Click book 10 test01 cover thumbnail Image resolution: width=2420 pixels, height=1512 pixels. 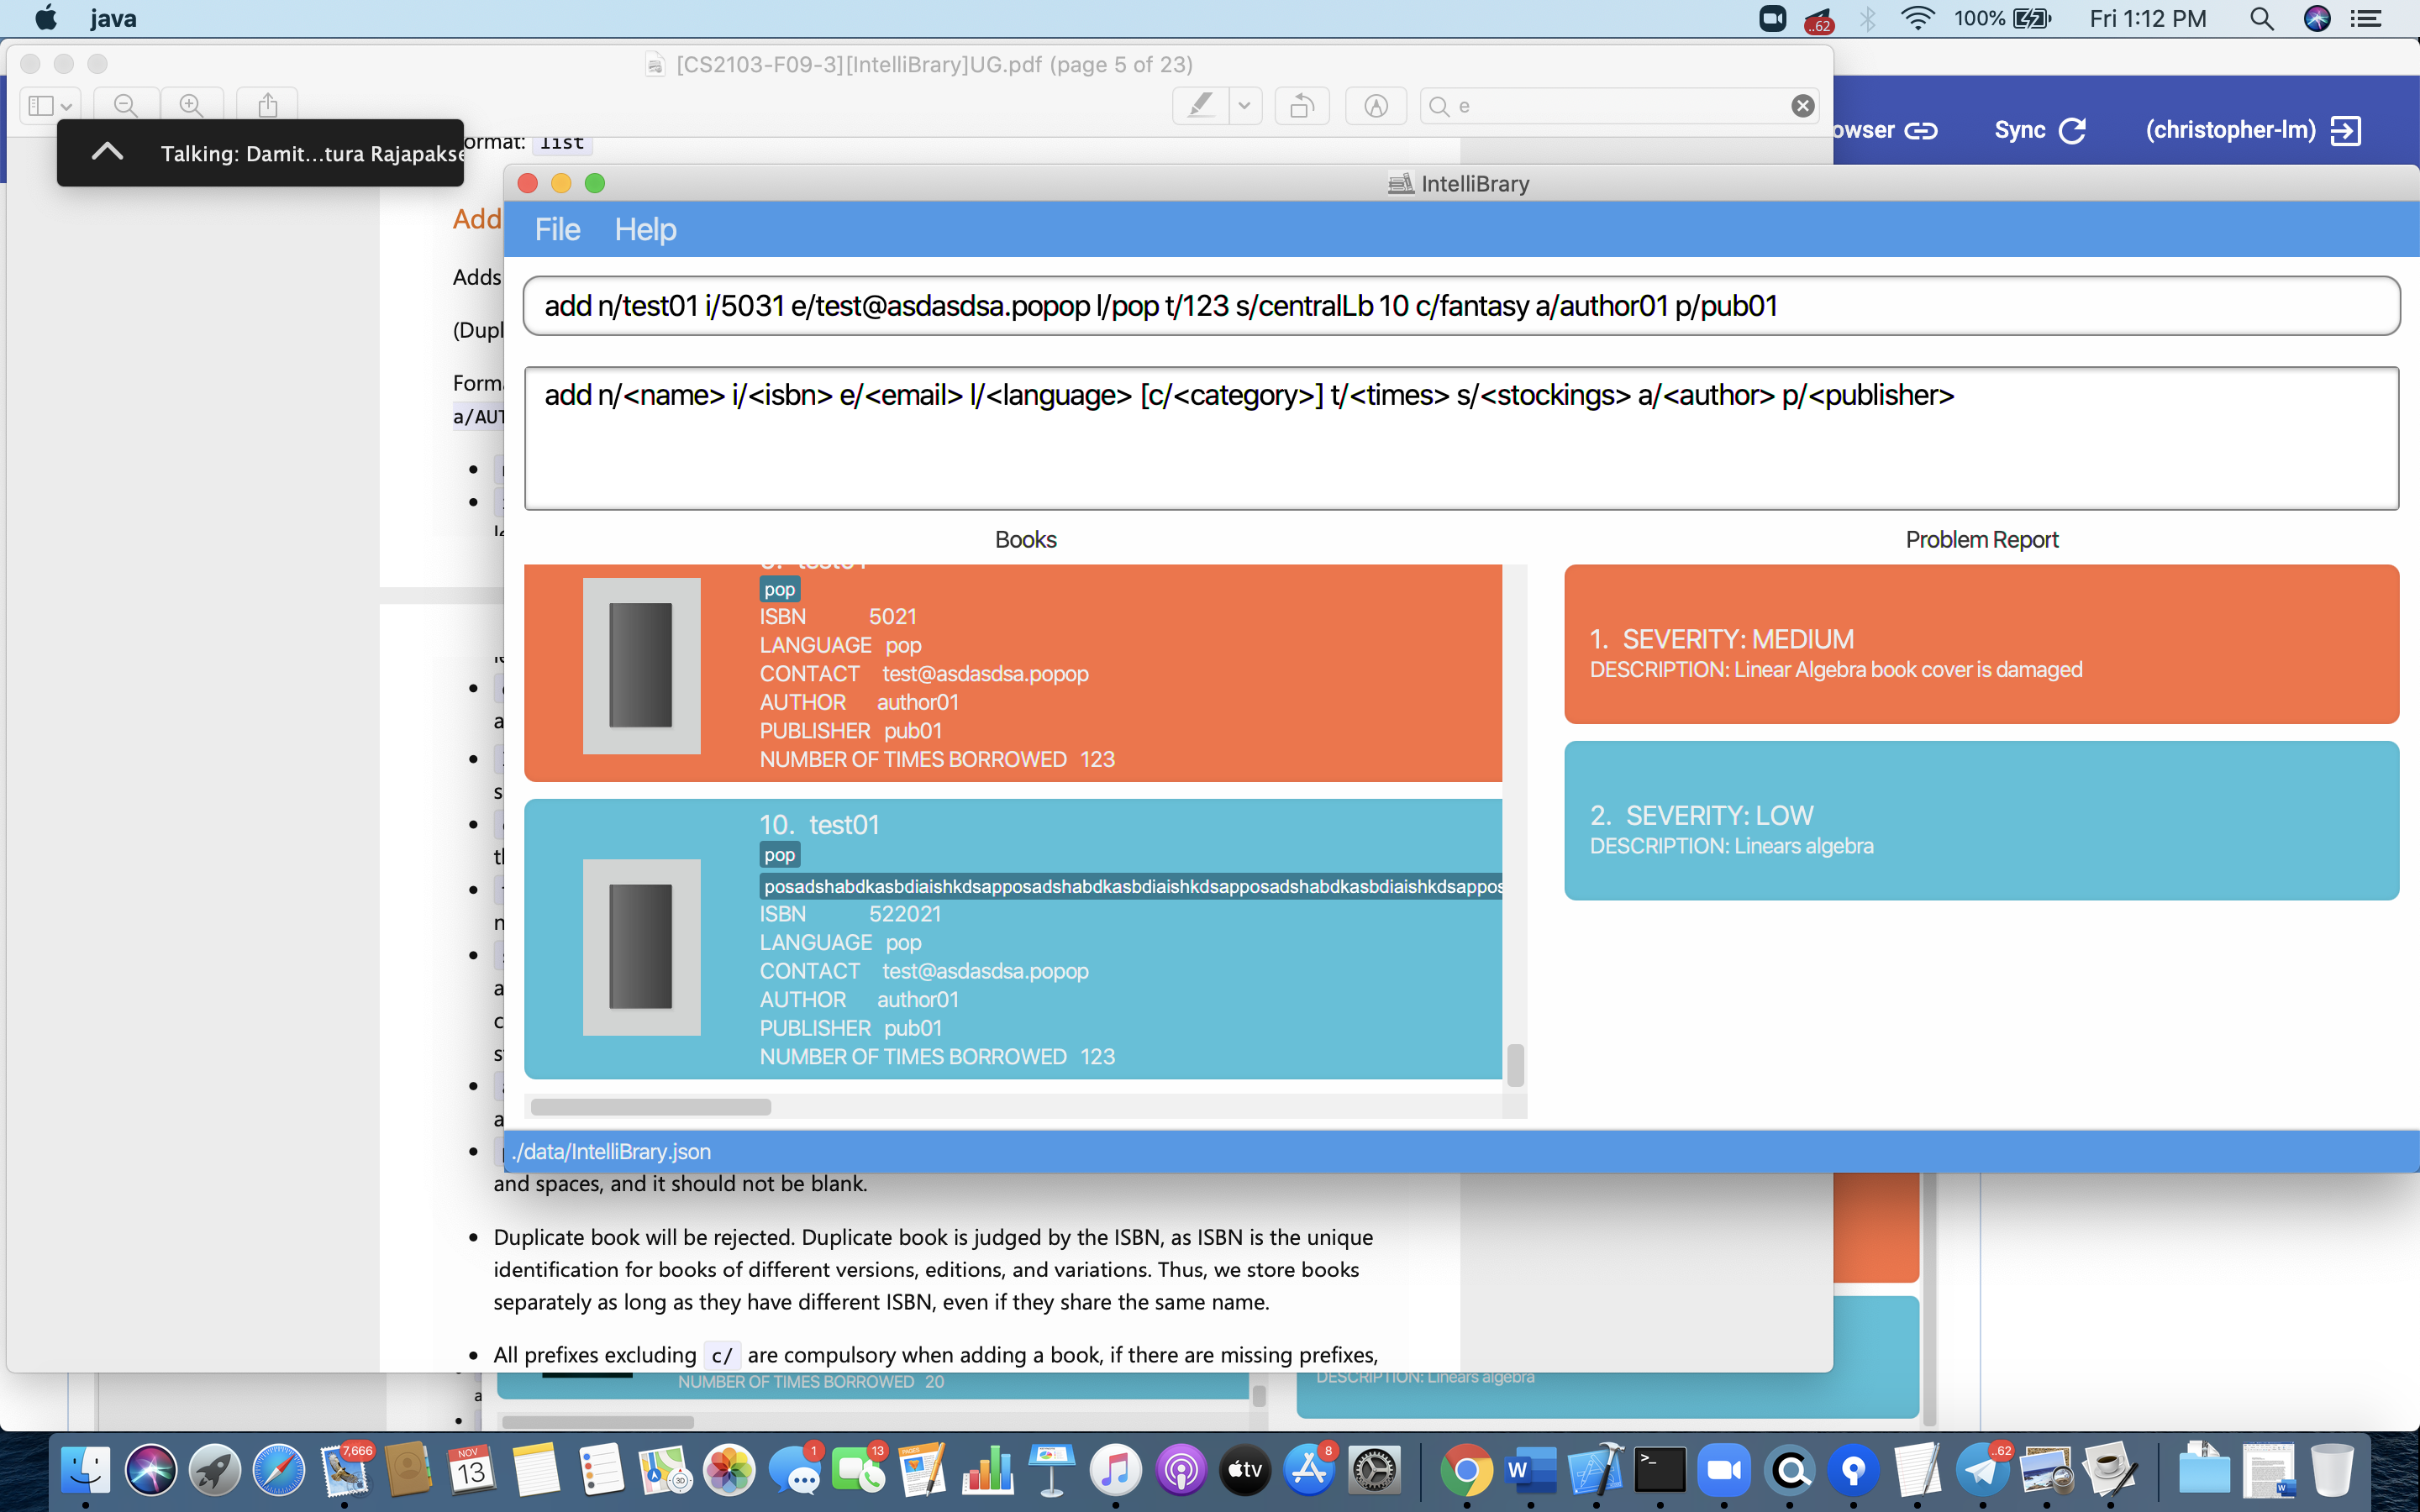click(x=641, y=946)
